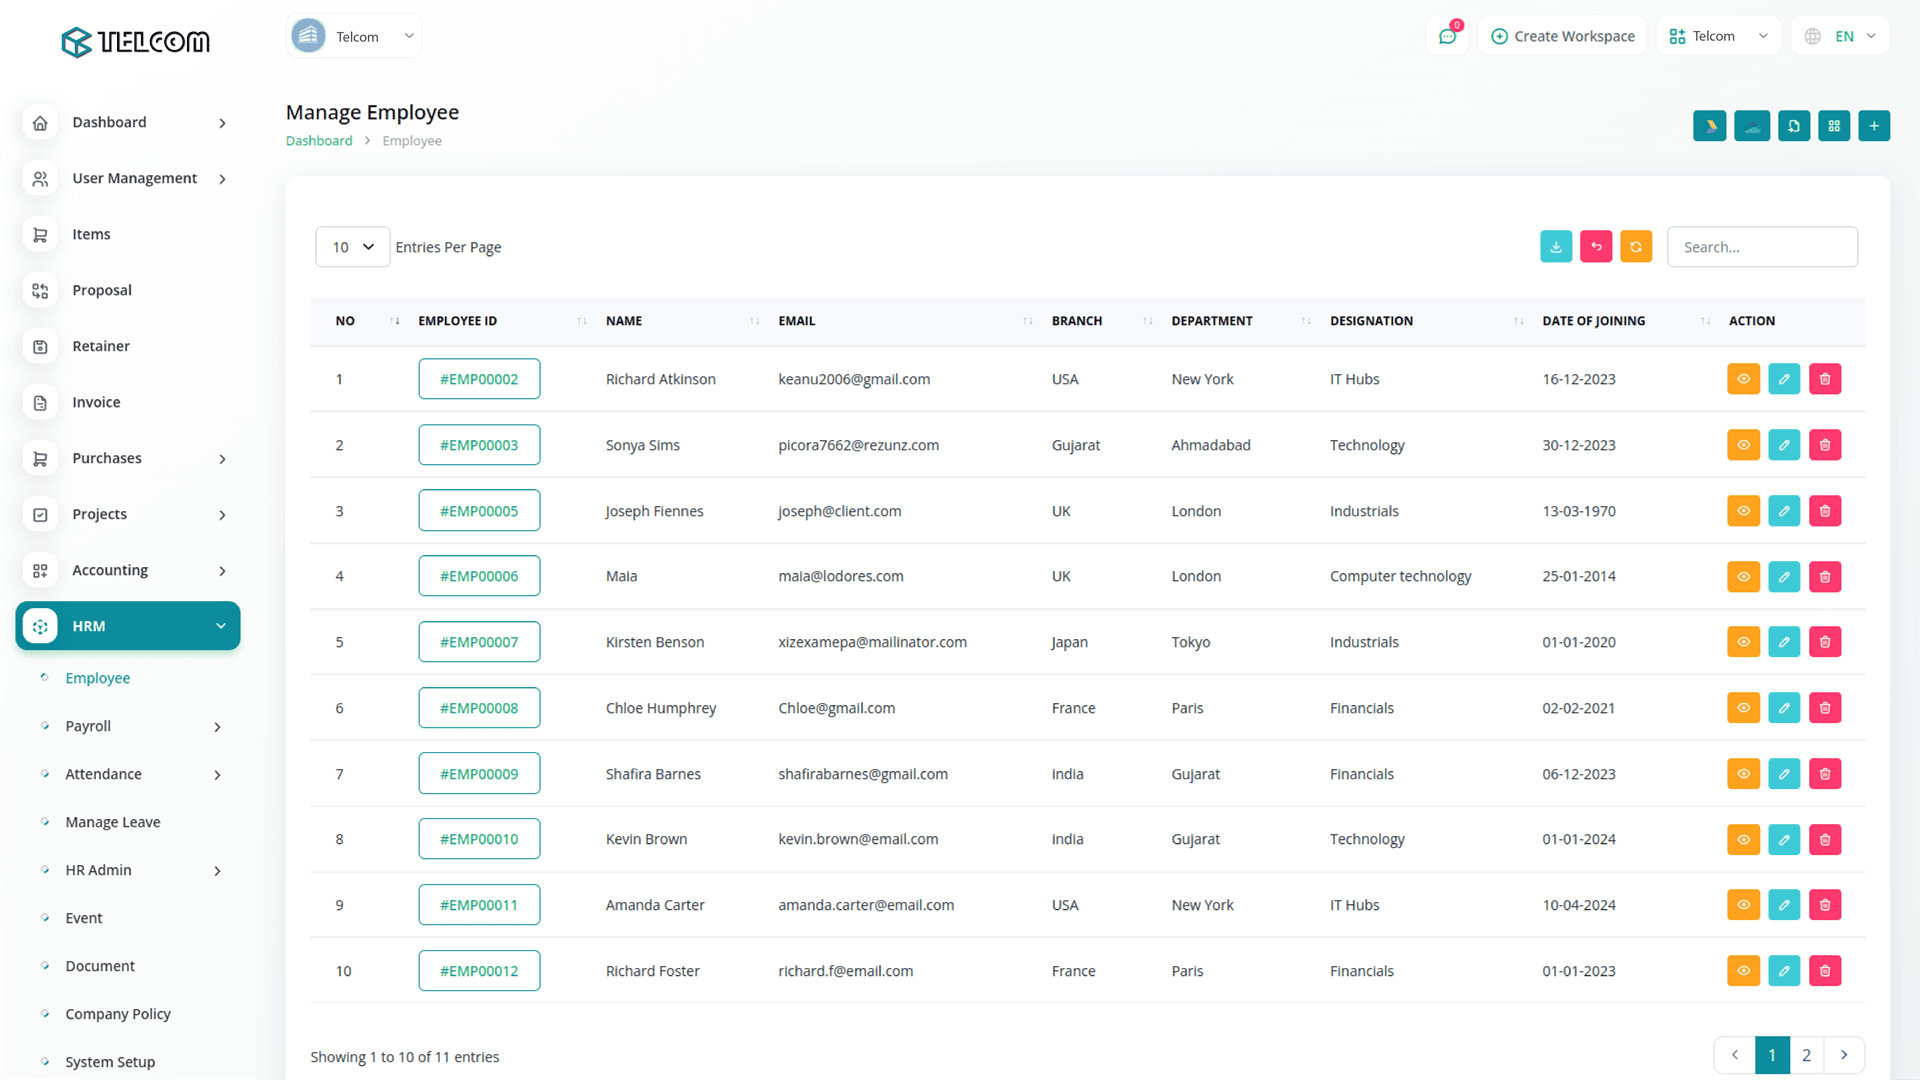1920x1080 pixels.
Task: View Chloe Humphrey record via eye icon
Action: point(1743,708)
